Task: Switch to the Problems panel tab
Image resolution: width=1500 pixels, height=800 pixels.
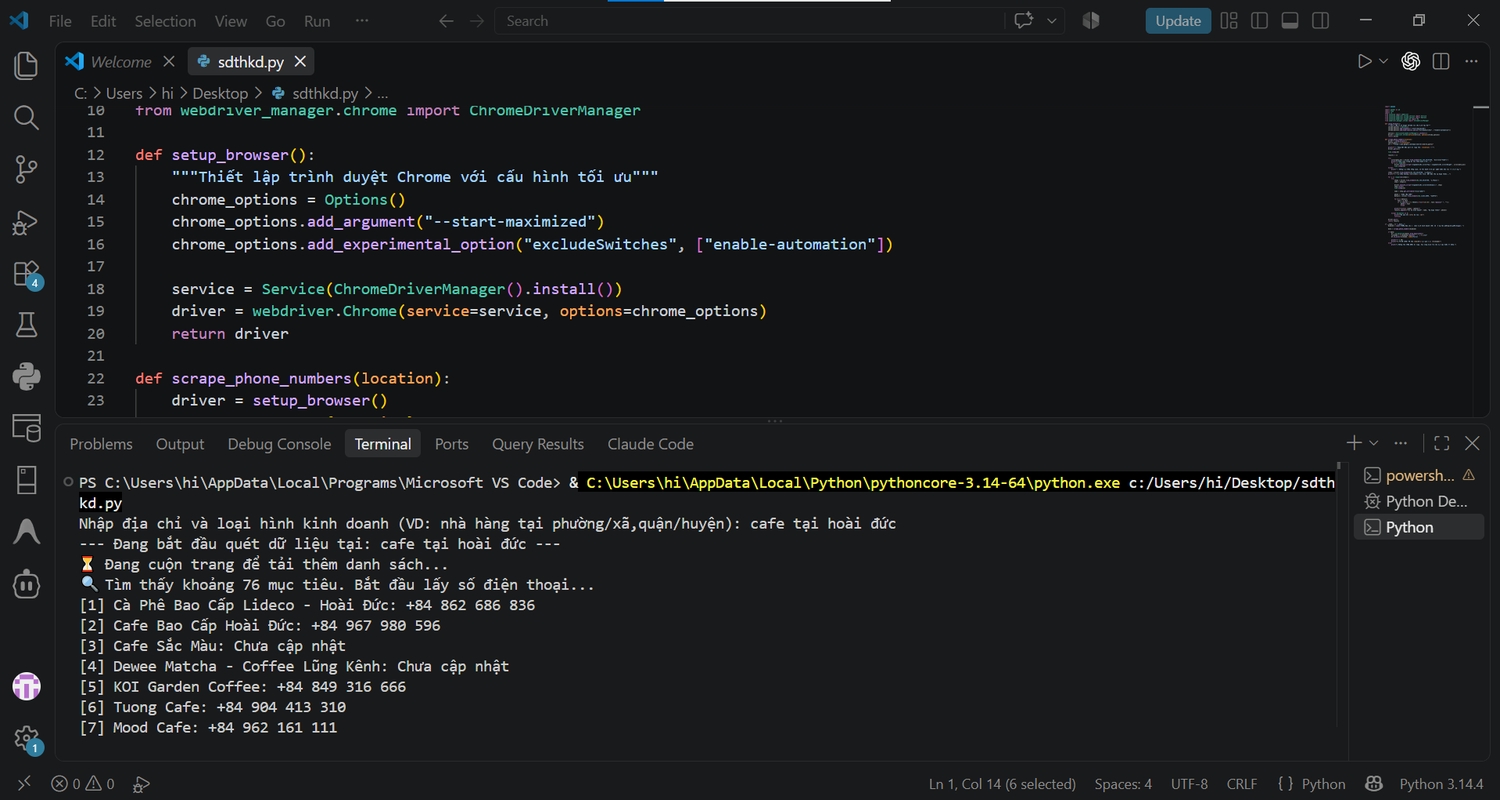Action: (x=101, y=444)
